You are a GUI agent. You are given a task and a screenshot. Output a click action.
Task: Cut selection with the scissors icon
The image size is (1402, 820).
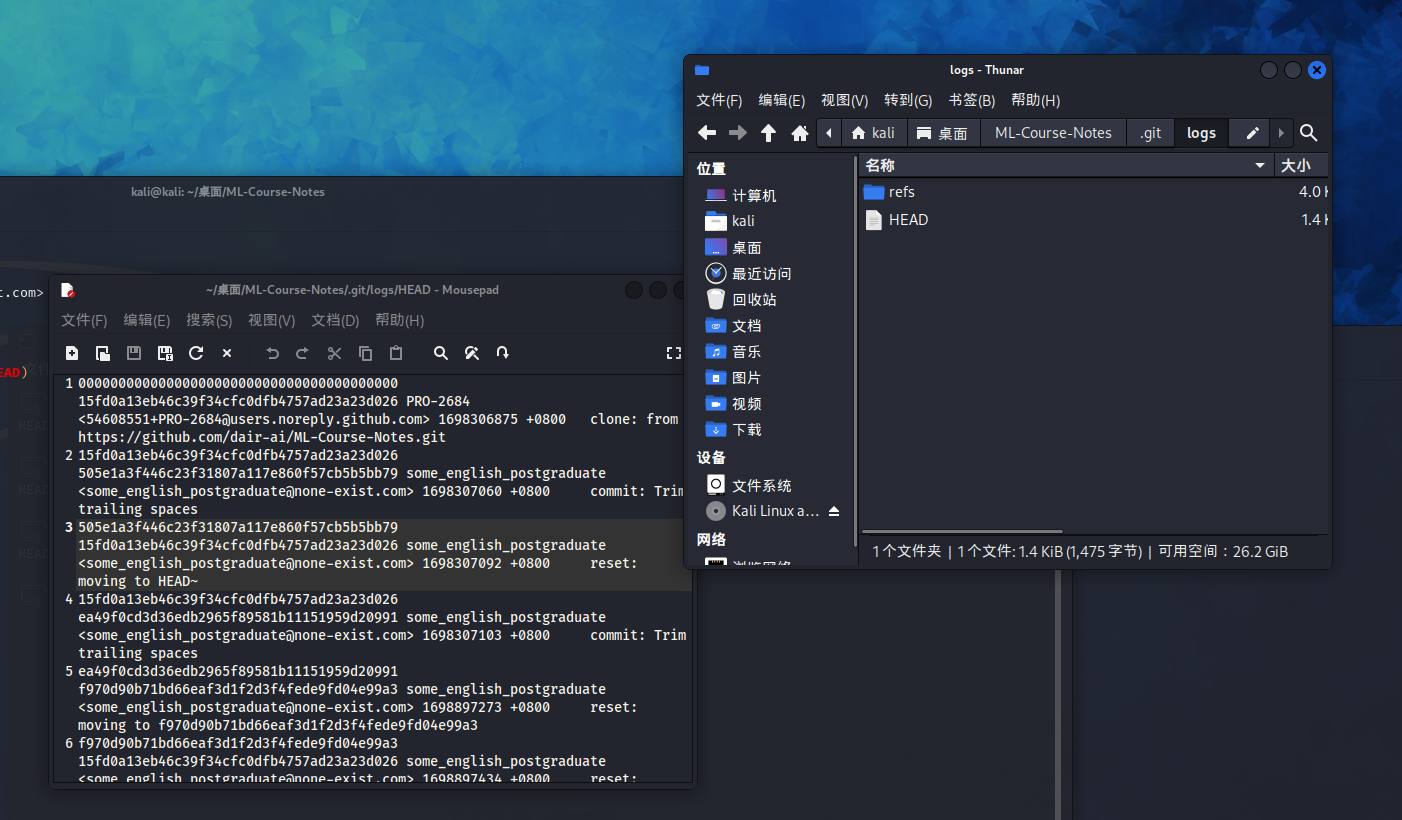[335, 353]
